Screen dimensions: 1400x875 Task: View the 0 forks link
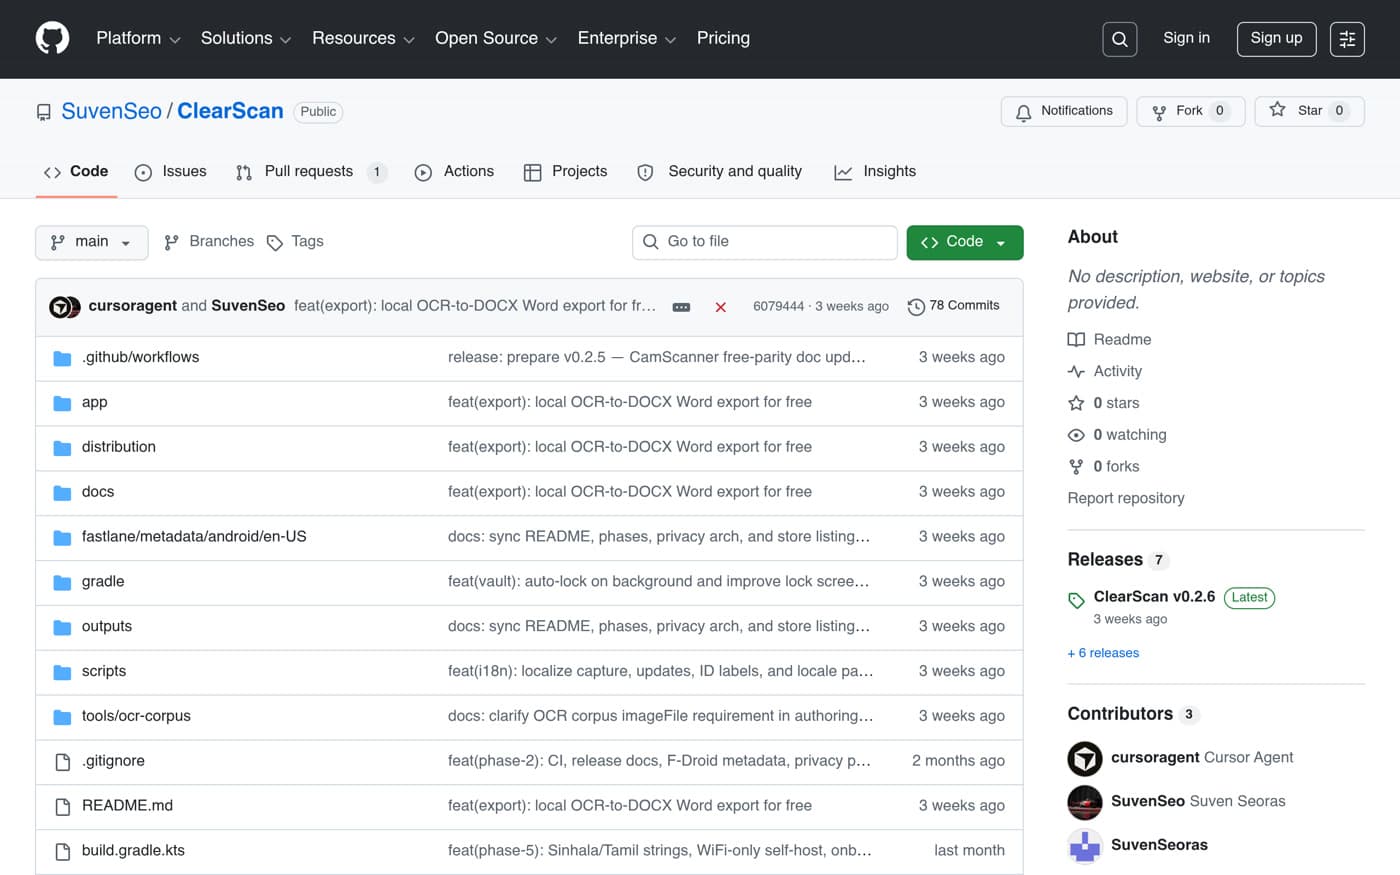point(1104,467)
